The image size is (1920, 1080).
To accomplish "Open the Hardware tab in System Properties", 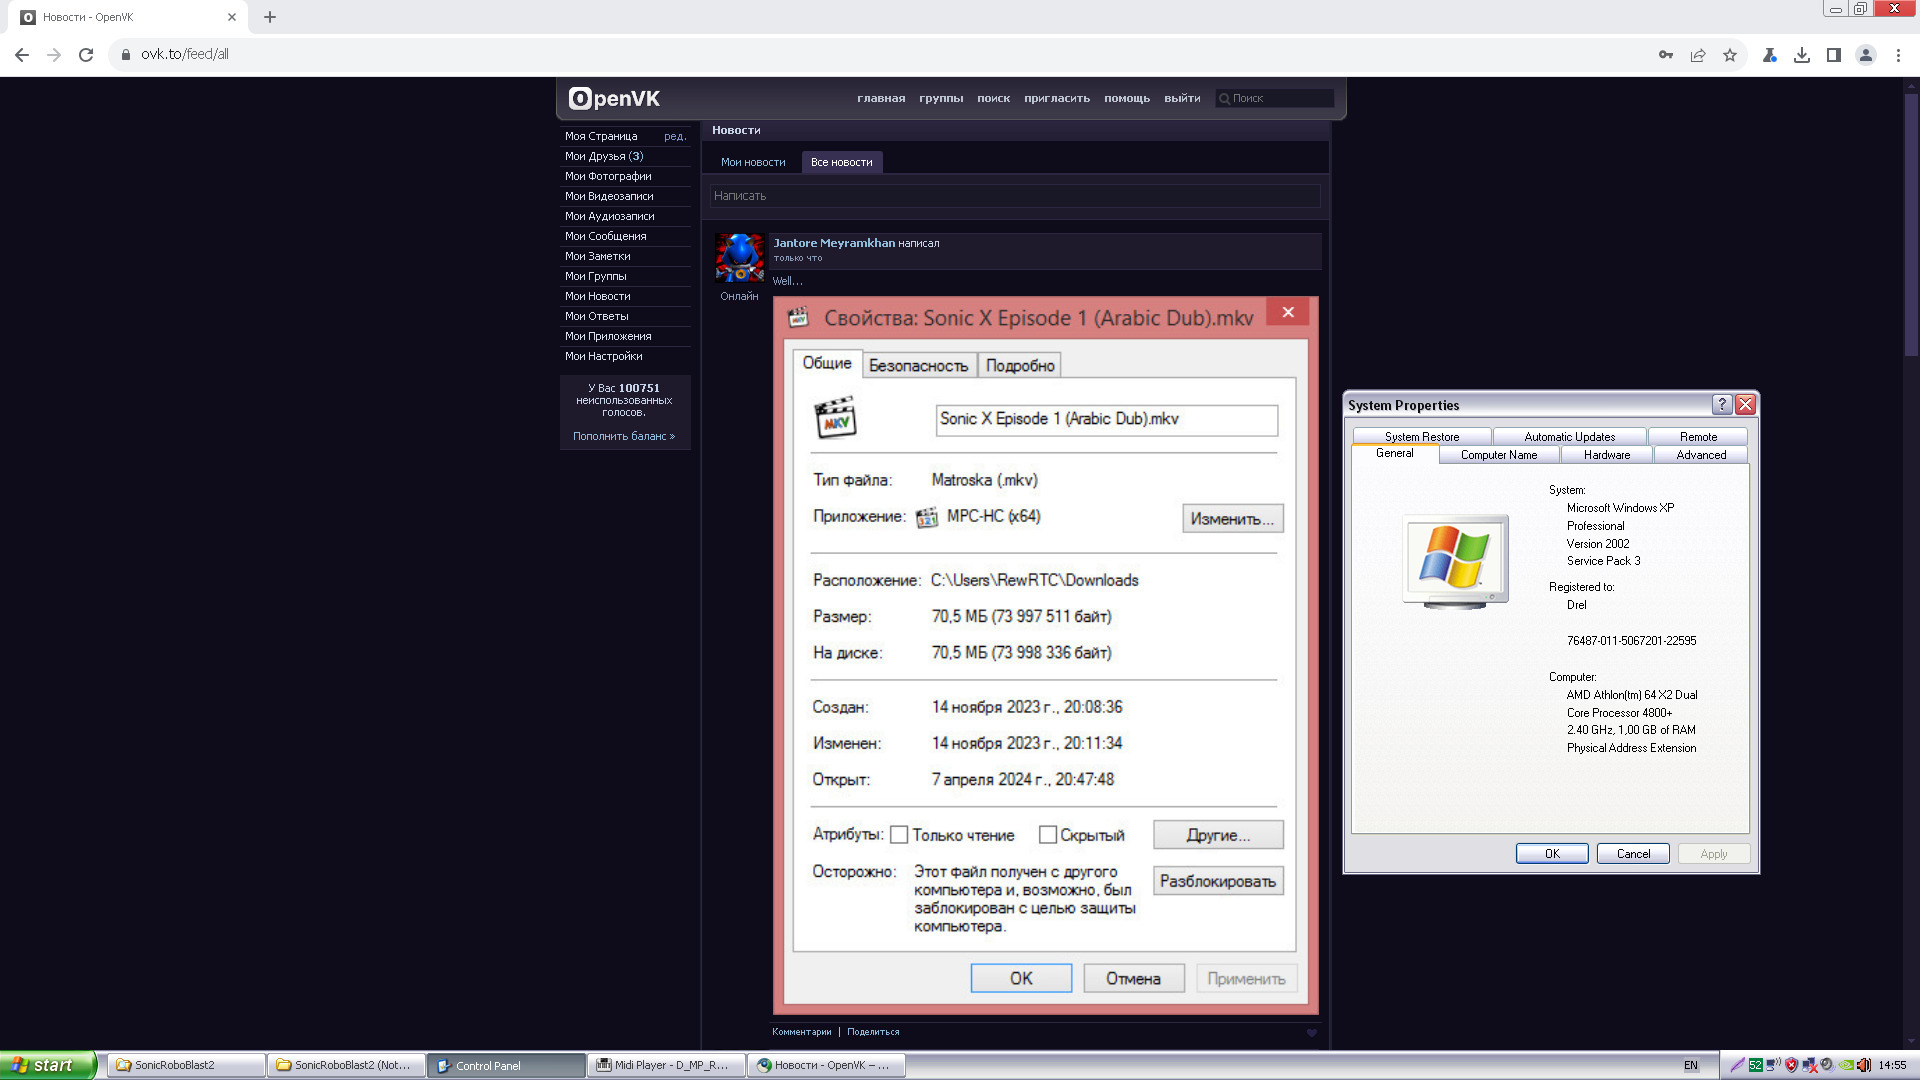I will 1606,455.
